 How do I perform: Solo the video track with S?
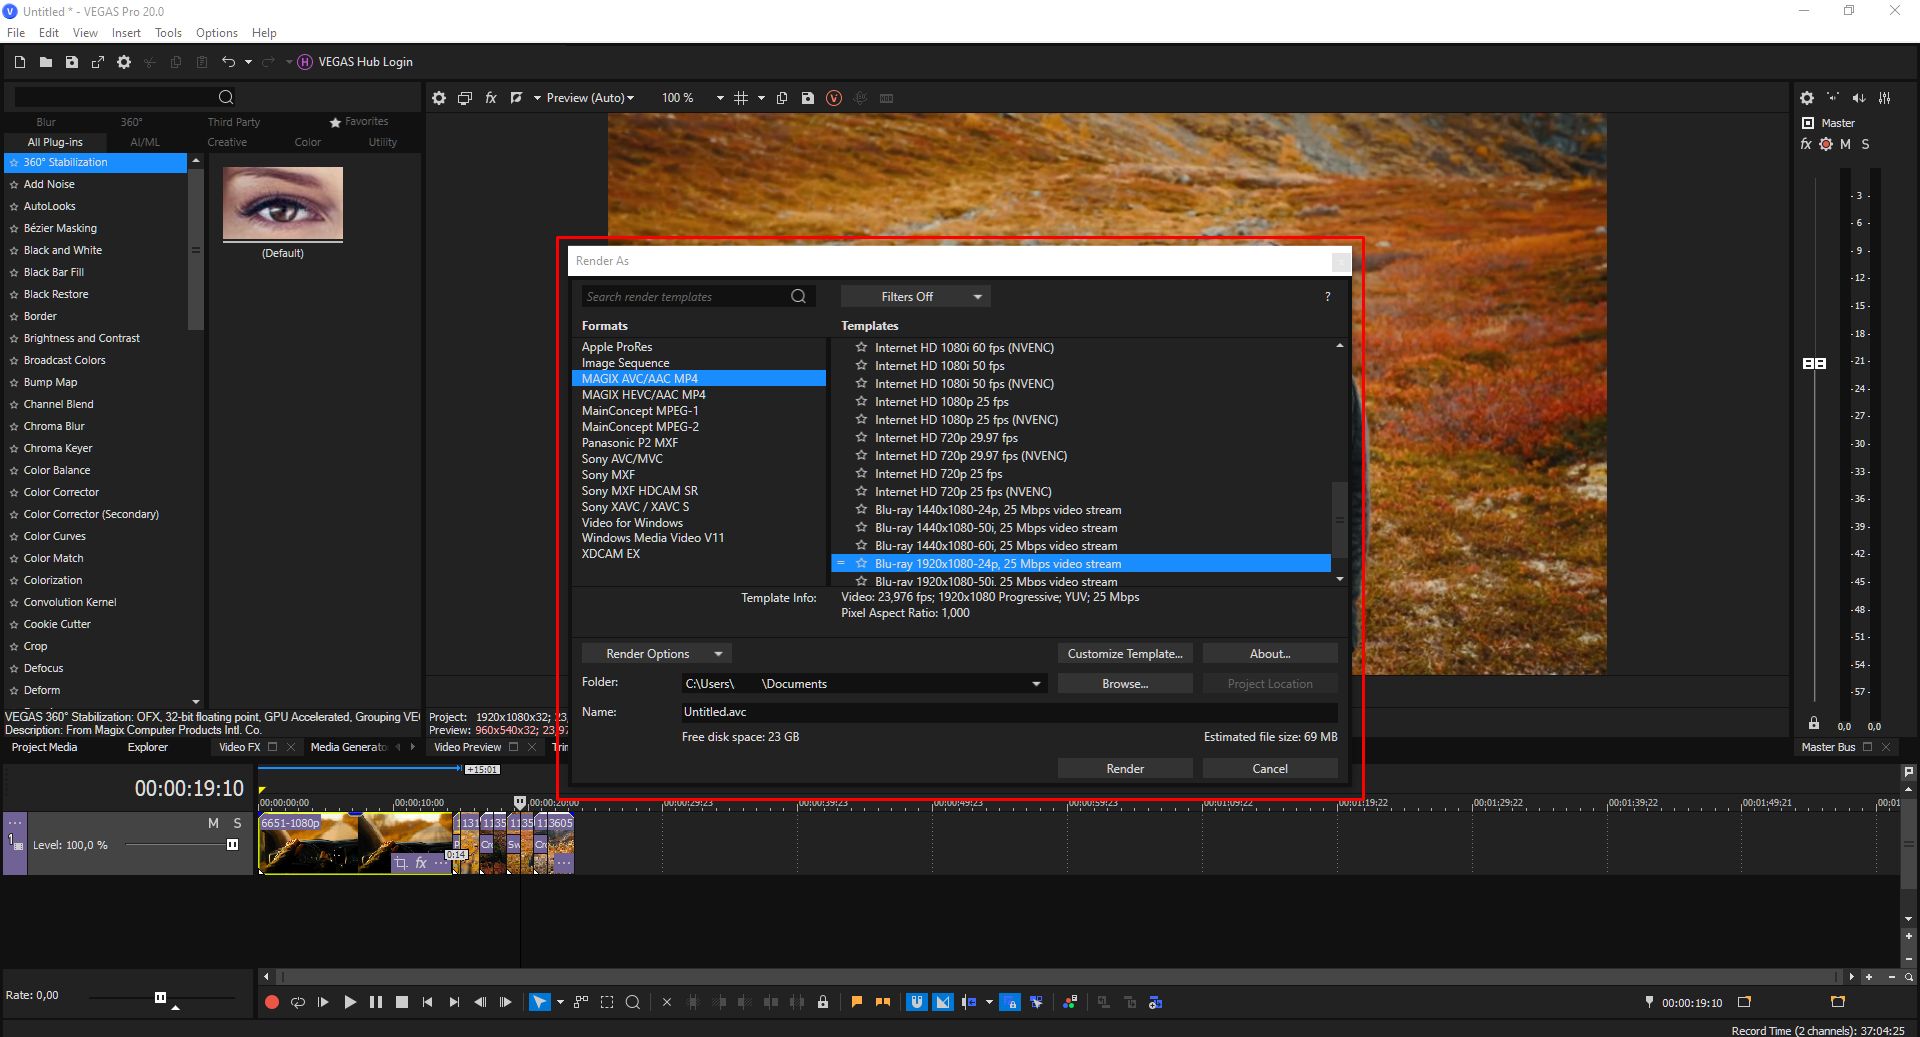(237, 823)
